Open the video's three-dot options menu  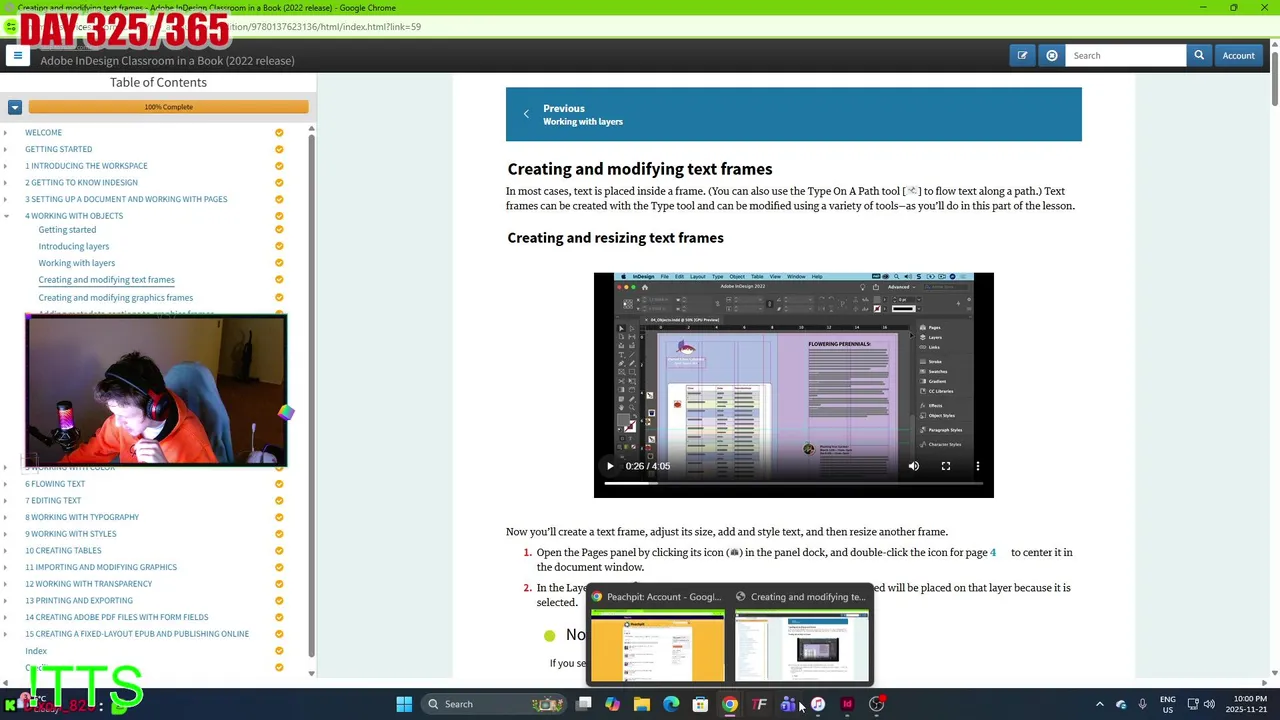pyautogui.click(x=978, y=466)
